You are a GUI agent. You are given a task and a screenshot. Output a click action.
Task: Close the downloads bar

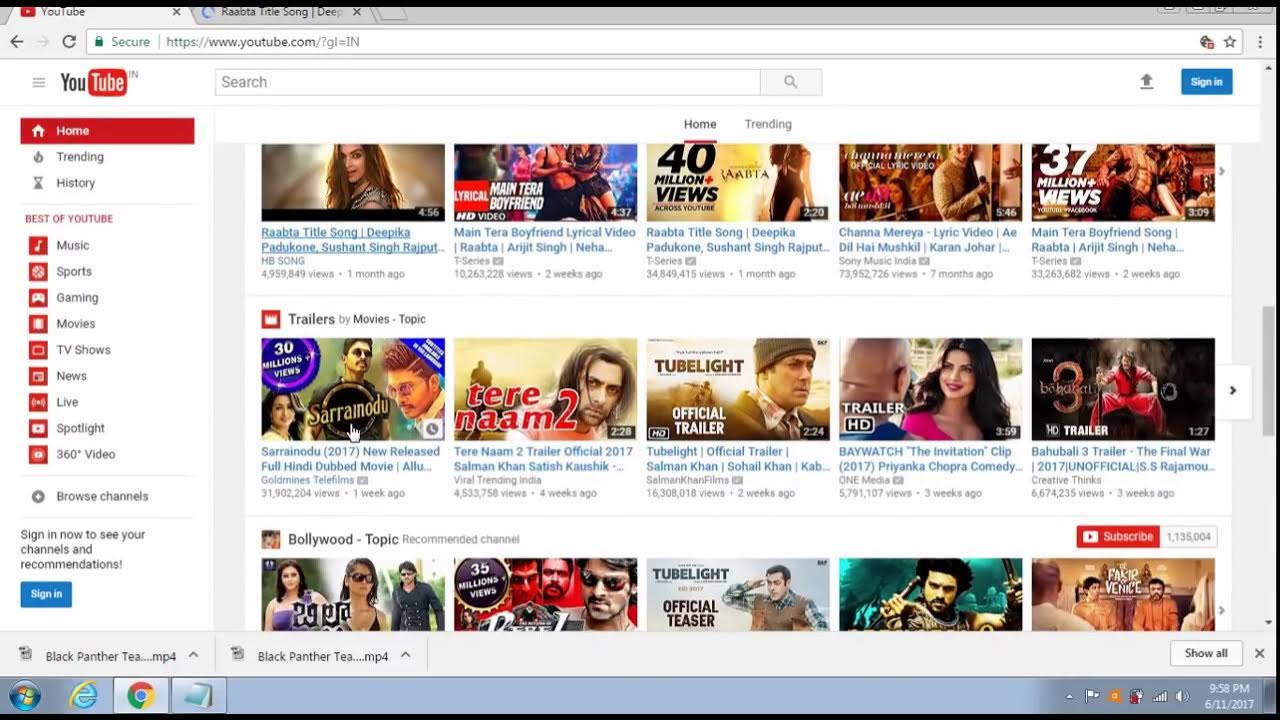click(x=1260, y=653)
